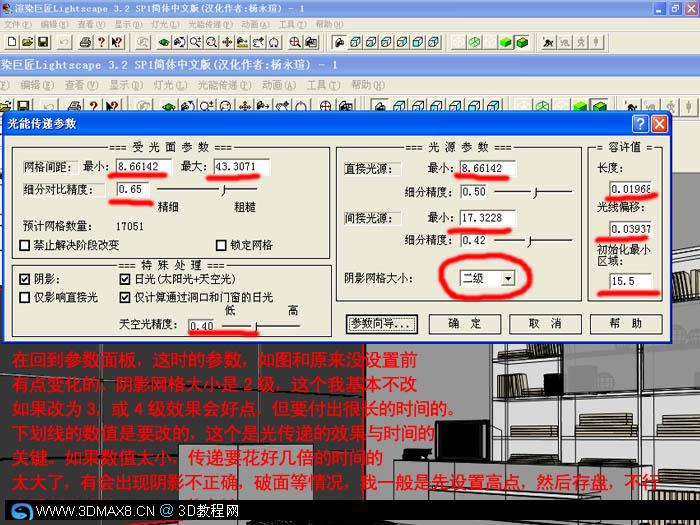Select the solid green cube display icon

(505, 42)
